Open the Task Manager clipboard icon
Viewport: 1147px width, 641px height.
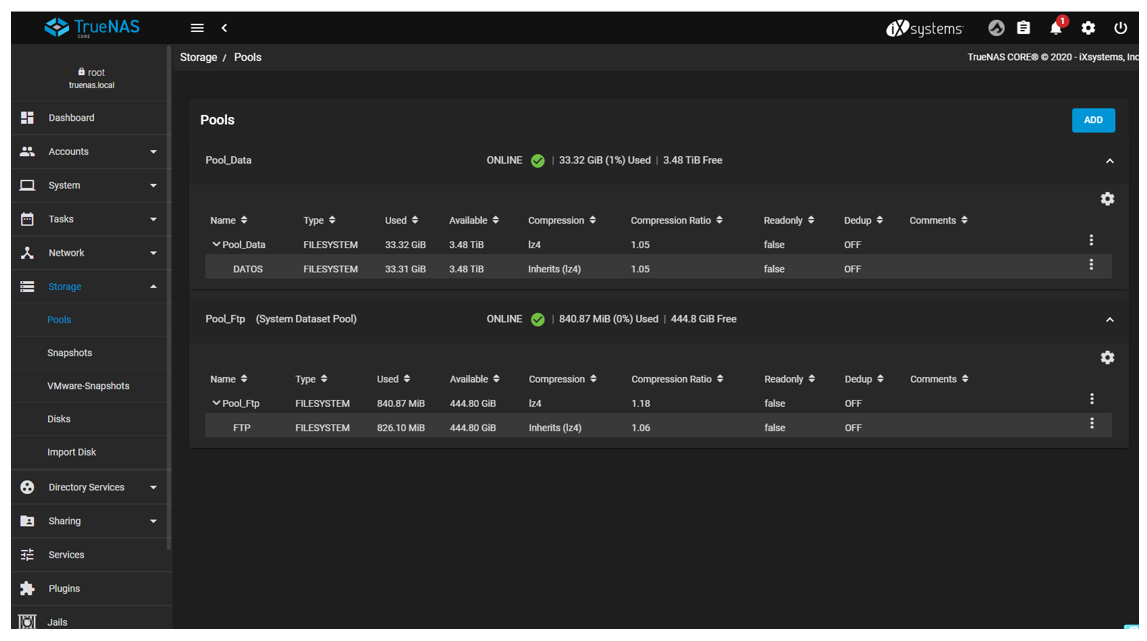(1023, 28)
